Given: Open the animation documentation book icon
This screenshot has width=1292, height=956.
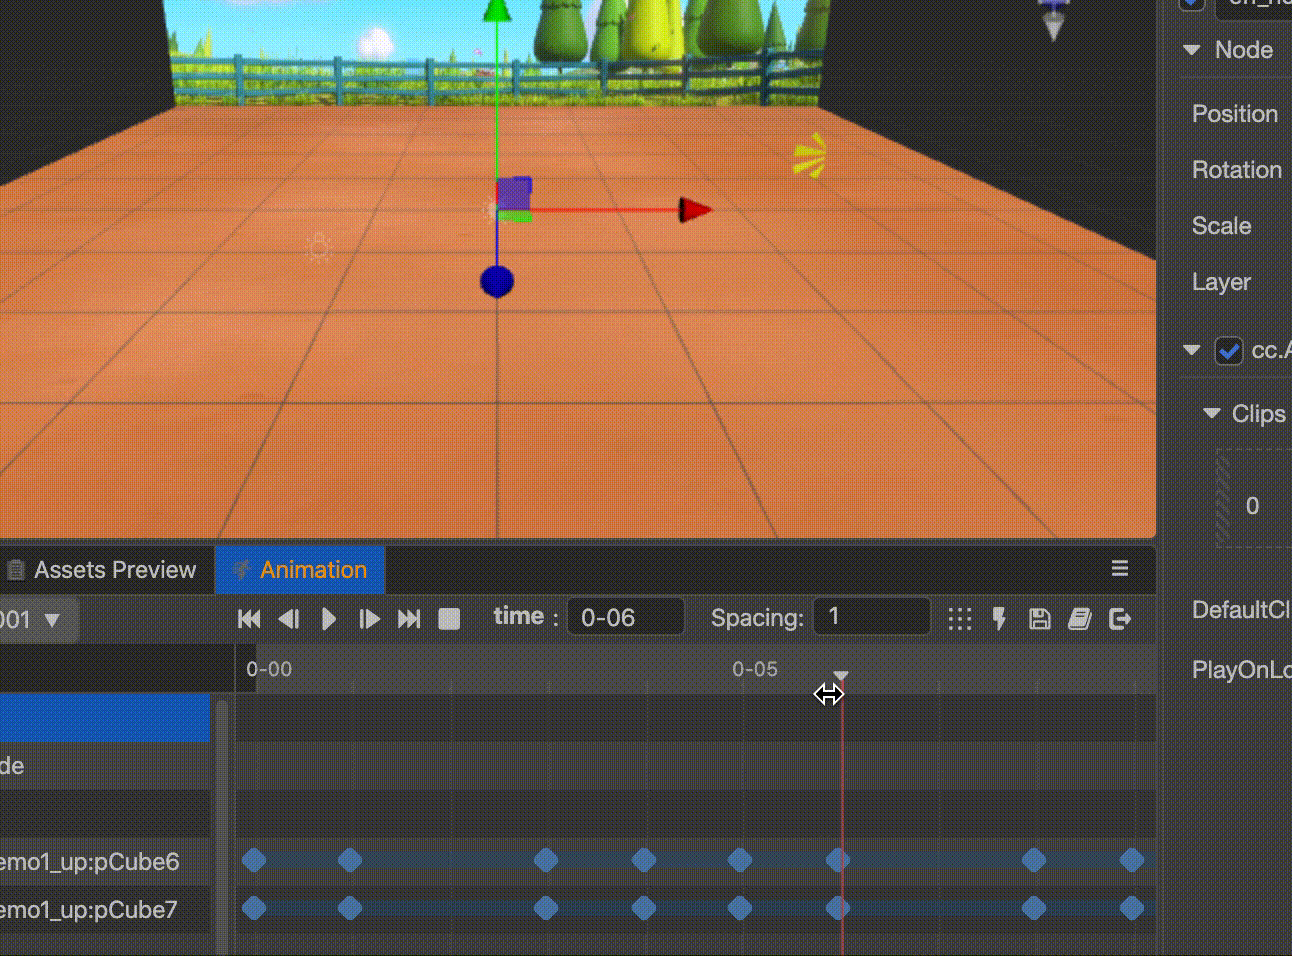Looking at the screenshot, I should pos(1080,619).
